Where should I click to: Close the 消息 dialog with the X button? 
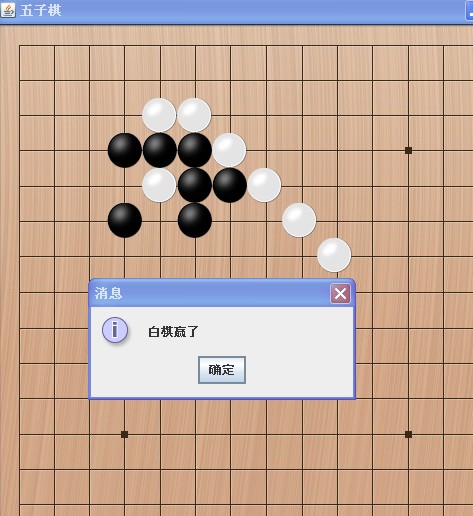tap(340, 294)
